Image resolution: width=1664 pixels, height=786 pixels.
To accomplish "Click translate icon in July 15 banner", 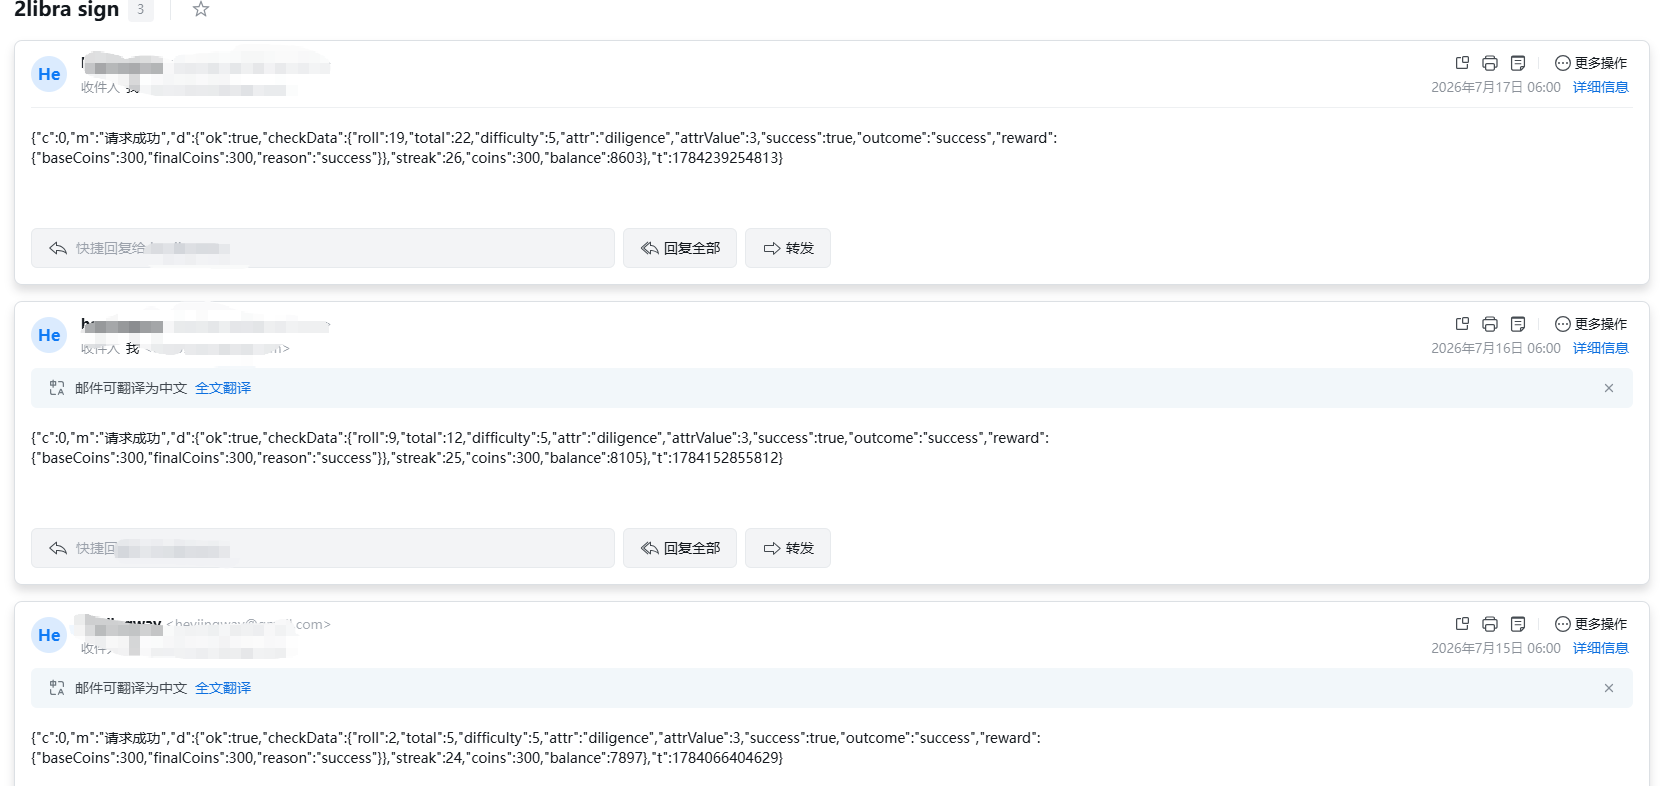I will (57, 688).
